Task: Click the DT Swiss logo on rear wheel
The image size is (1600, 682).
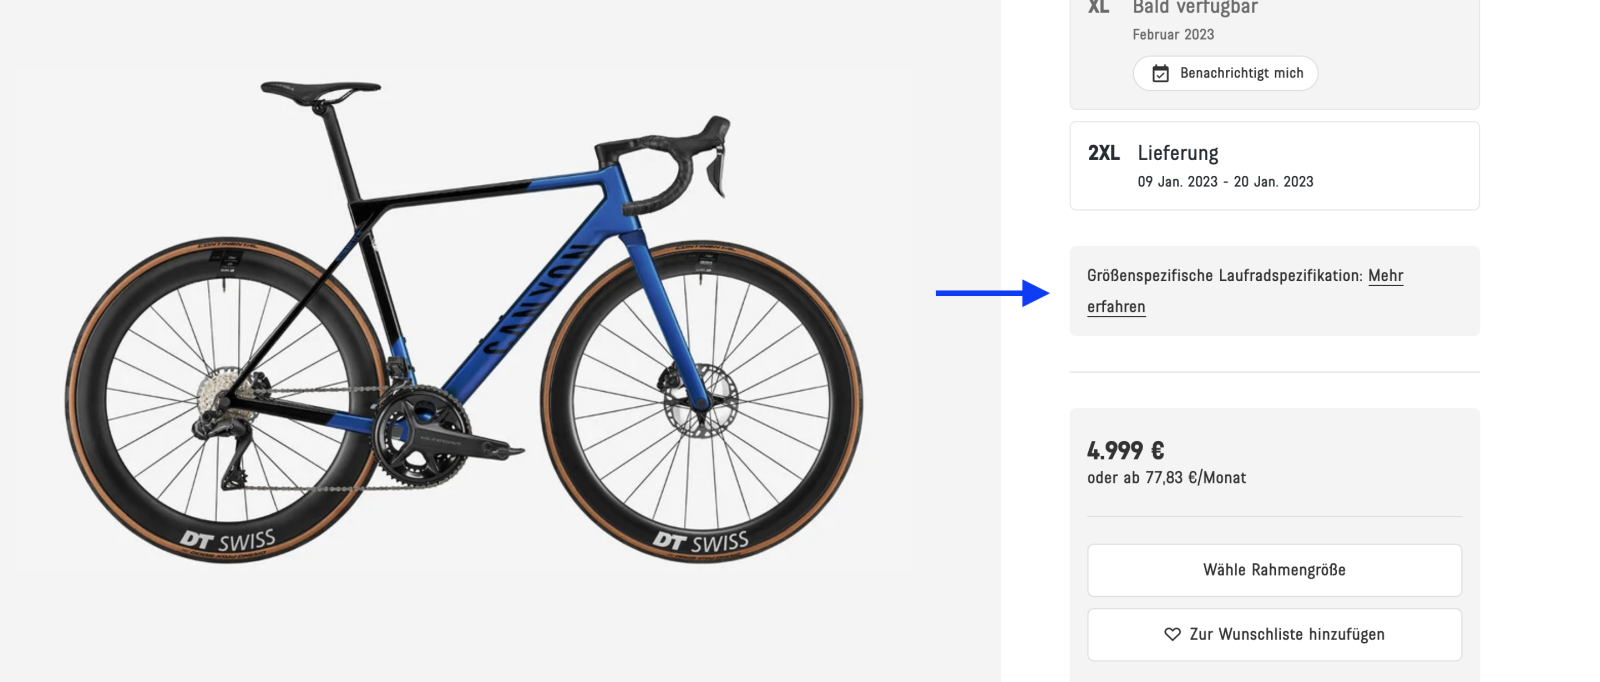Action: (228, 541)
